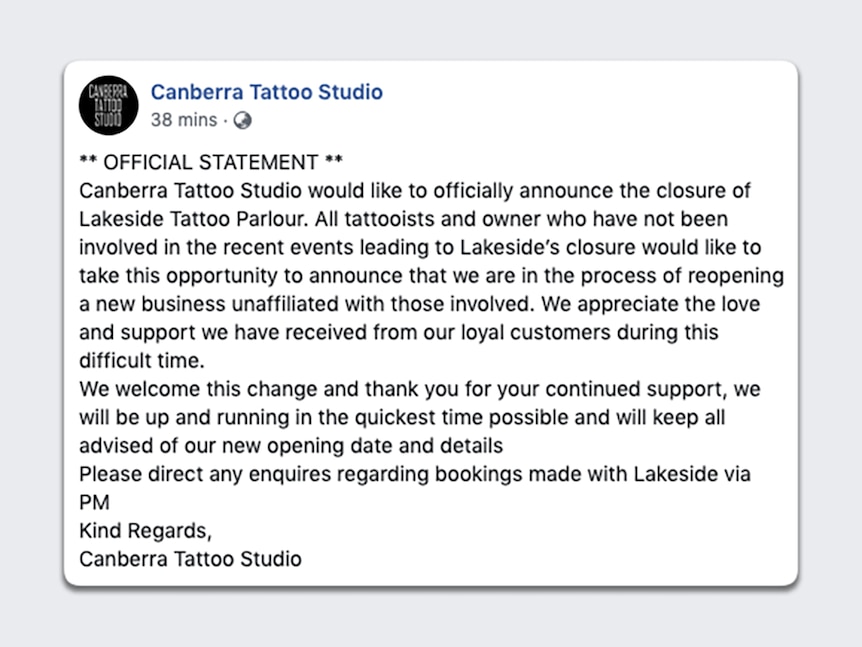Click the "Please direct any enquires" line

pyautogui.click(x=415, y=474)
